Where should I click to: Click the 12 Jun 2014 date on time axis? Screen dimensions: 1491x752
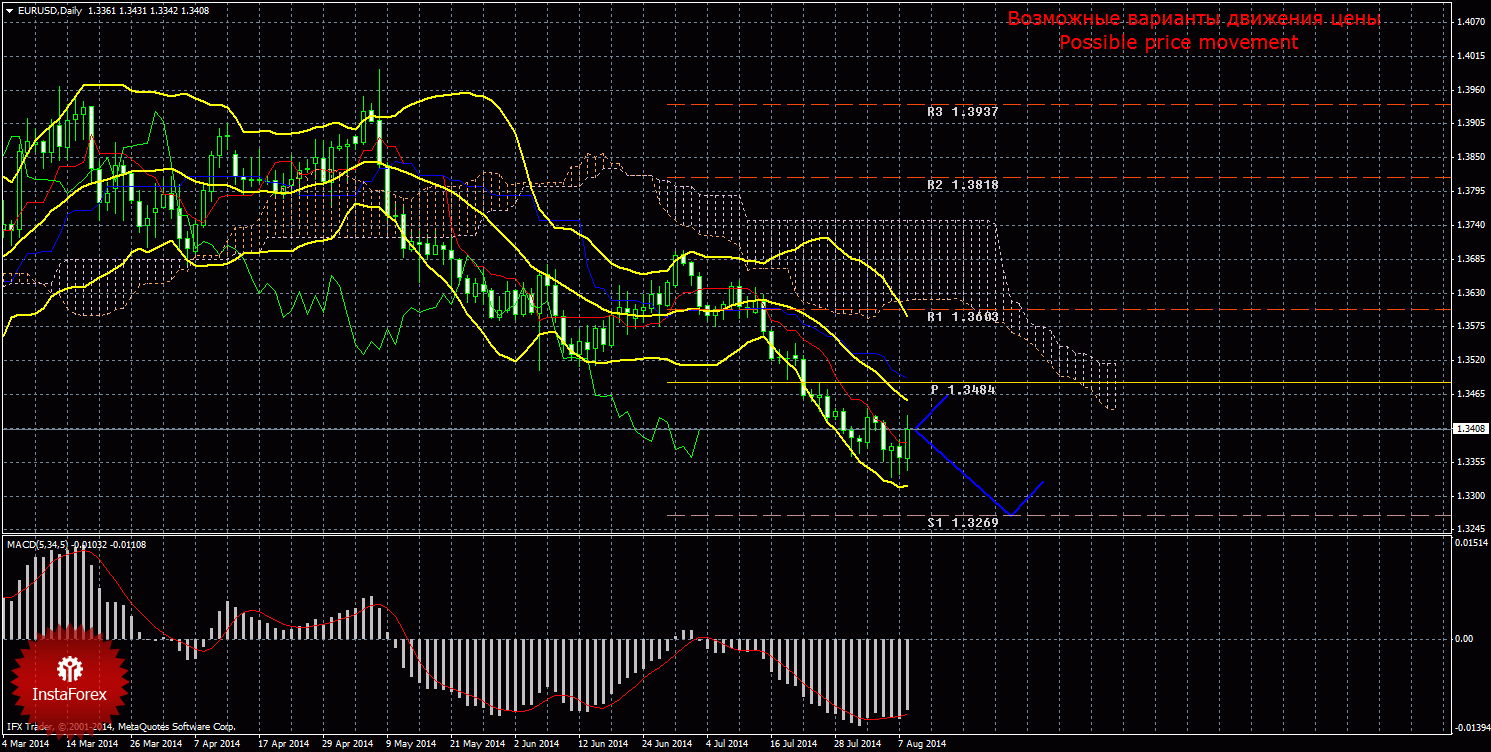click(603, 744)
